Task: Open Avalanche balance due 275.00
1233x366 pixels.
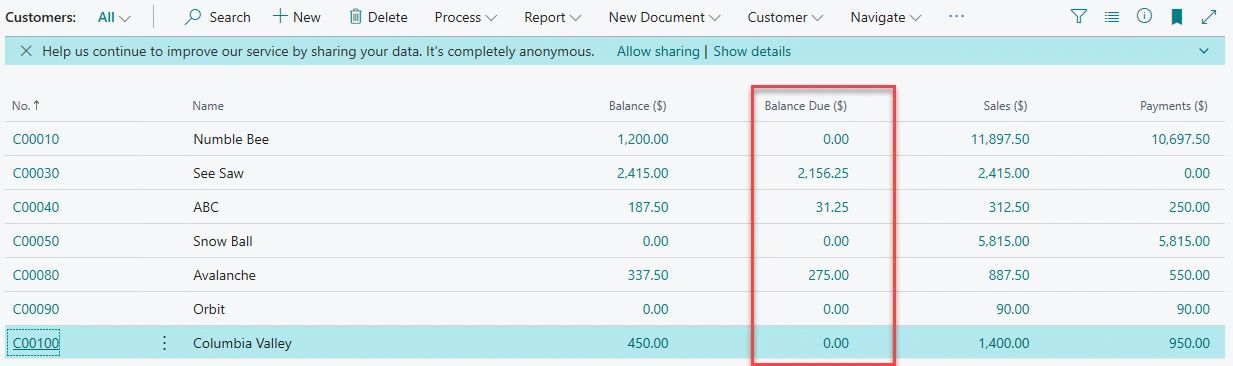Action: (829, 275)
